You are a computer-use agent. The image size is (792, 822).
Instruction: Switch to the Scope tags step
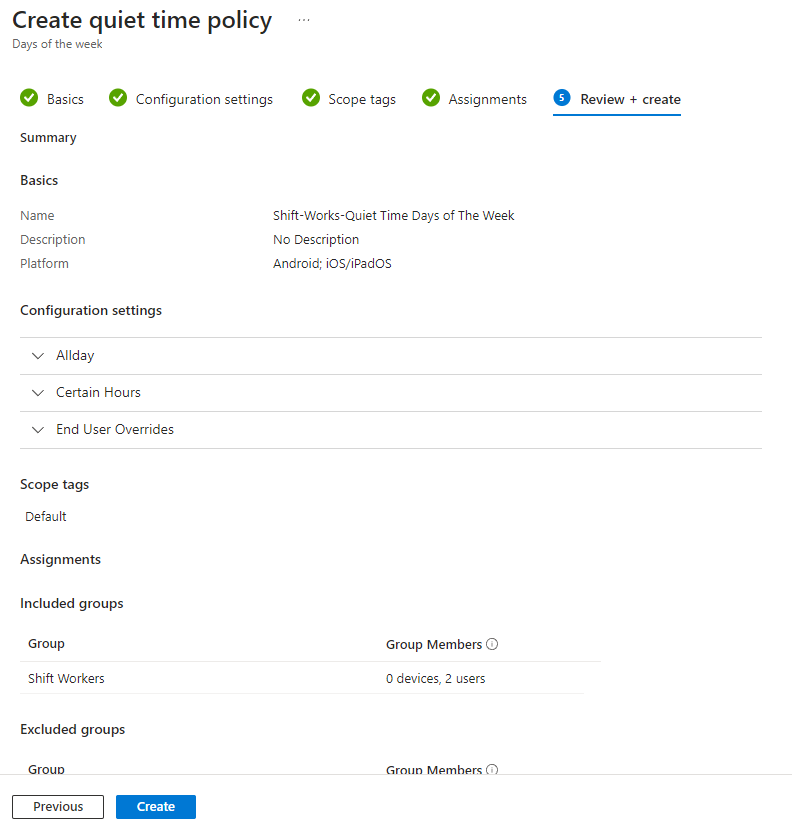click(x=362, y=99)
